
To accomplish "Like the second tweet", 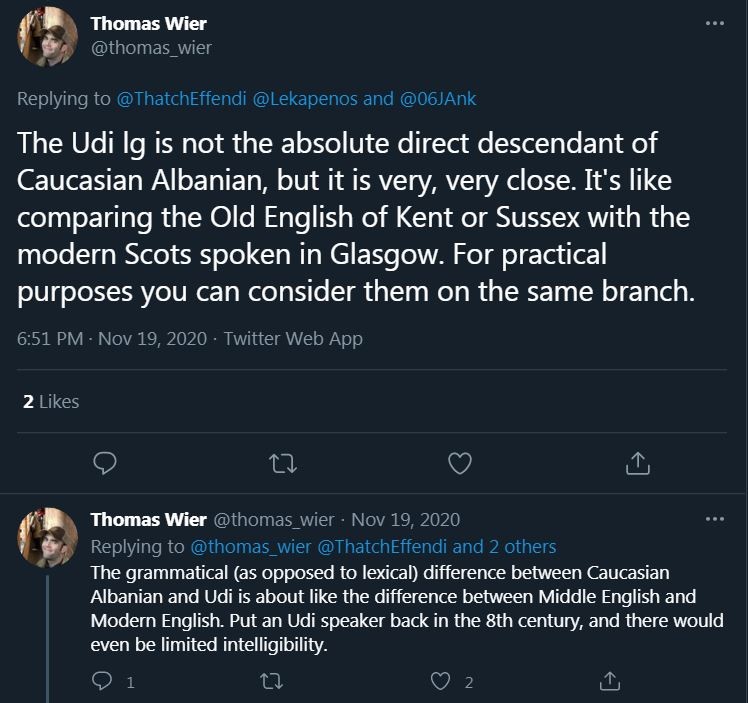I will pos(441,682).
